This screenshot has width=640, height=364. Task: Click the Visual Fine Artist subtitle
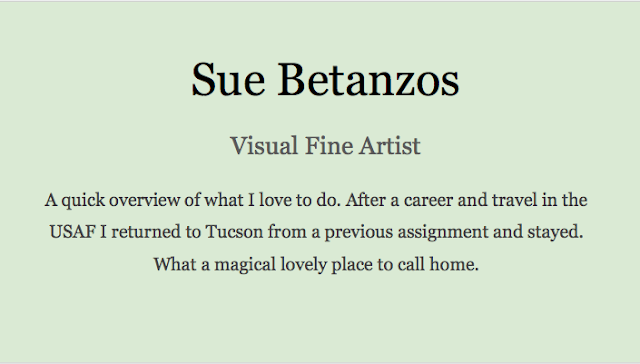click(x=325, y=146)
